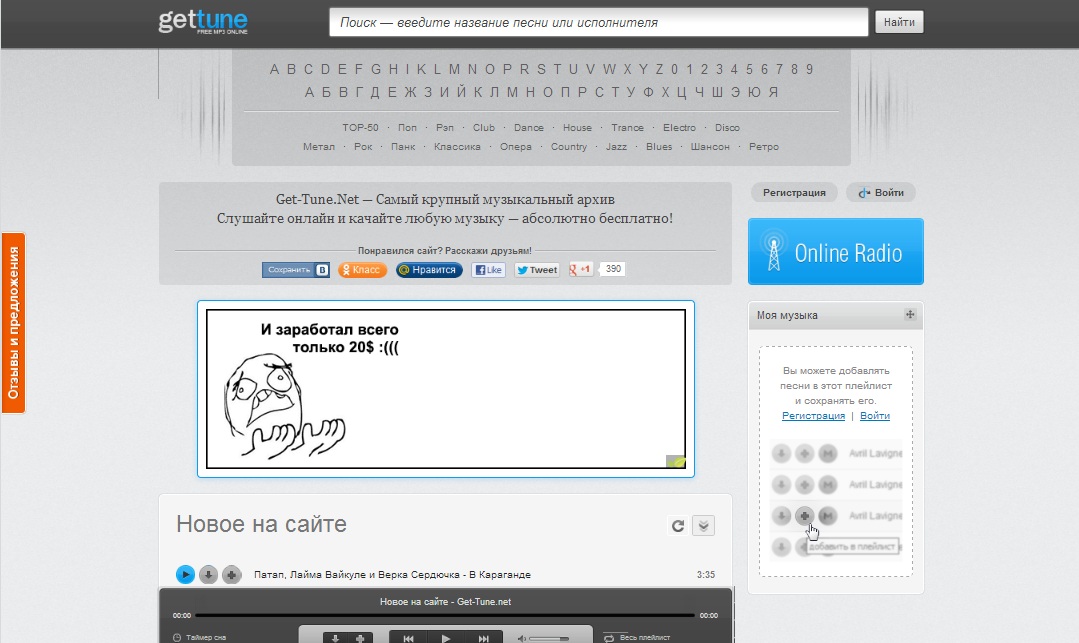Select the "Панк" genre
The image size is (1079, 643).
[x=403, y=147]
